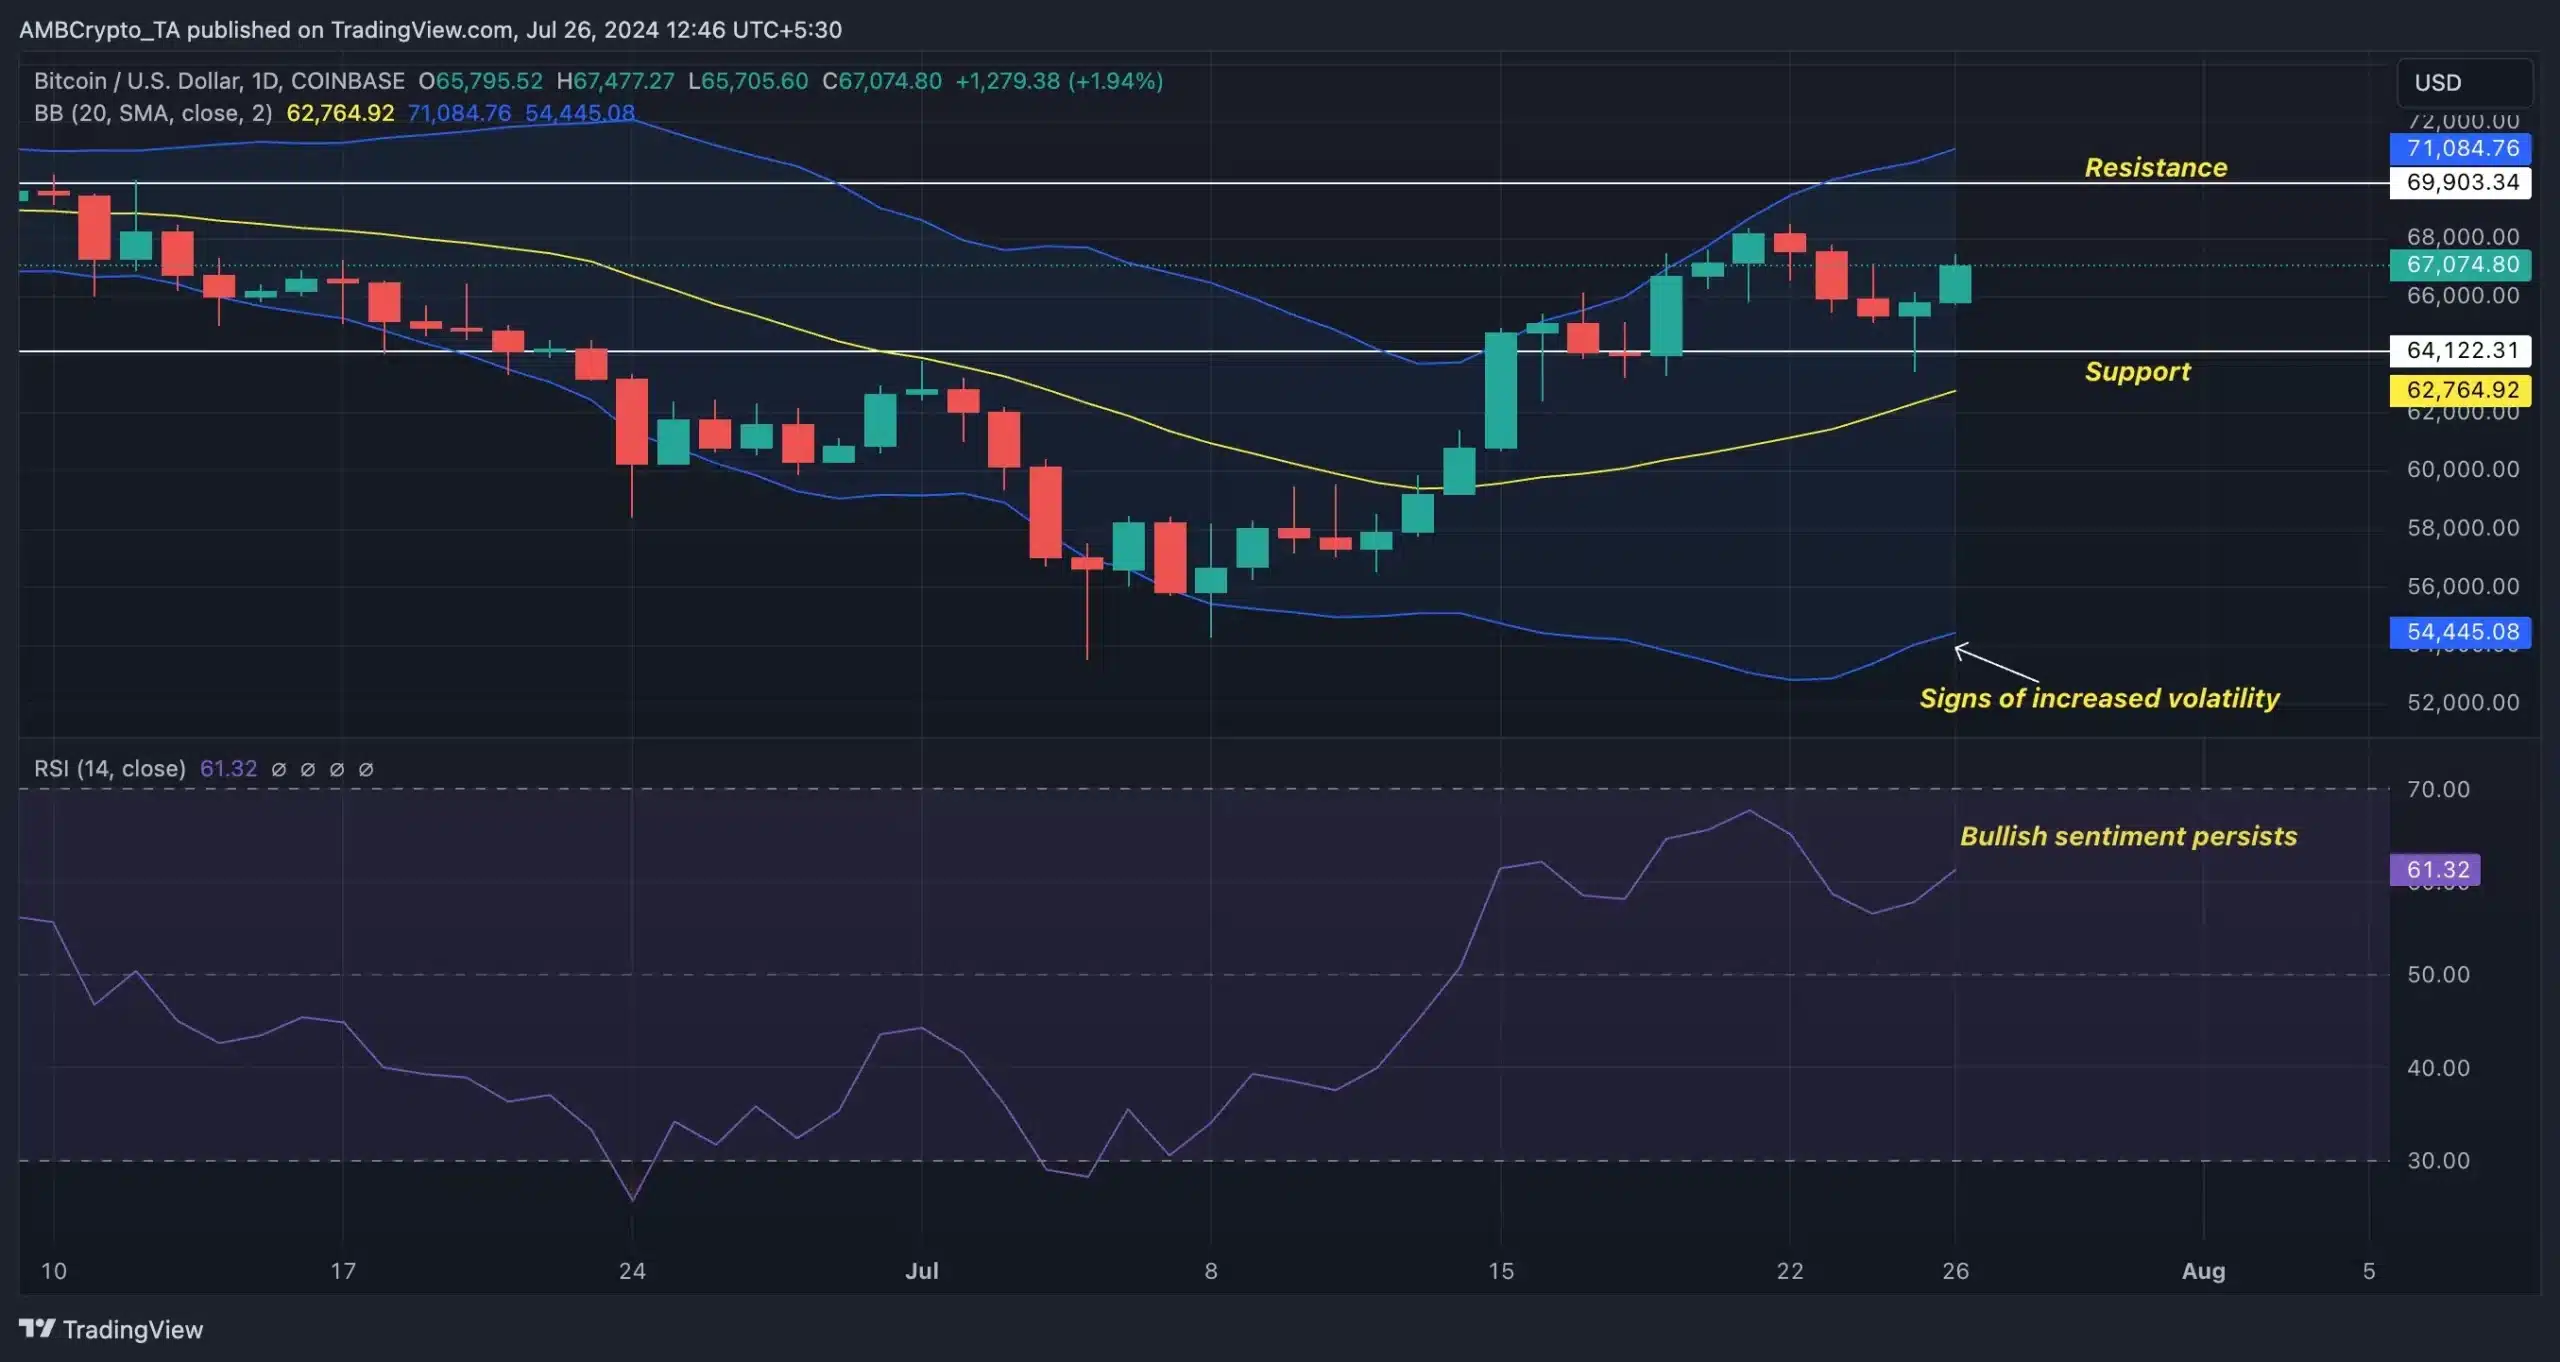Viewport: 2560px width, 1362px height.
Task: Click the TradingView wordmark at bottom left
Action: point(133,1329)
